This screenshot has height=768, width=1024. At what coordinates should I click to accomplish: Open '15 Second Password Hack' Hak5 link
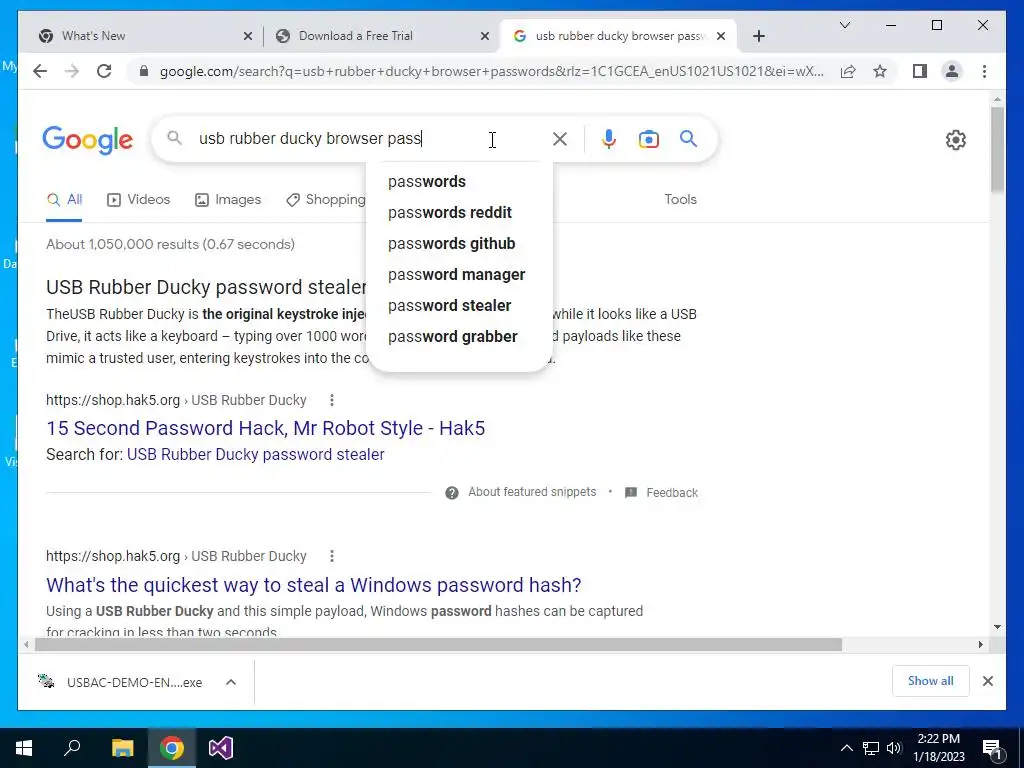265,428
